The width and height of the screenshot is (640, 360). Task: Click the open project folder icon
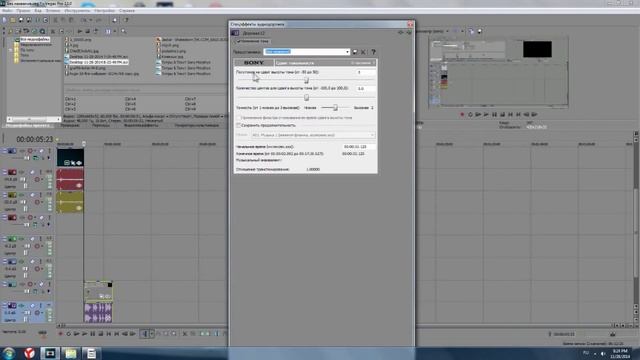13,20
